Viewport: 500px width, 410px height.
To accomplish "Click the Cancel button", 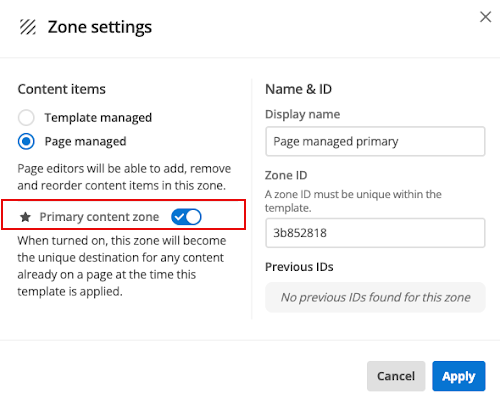I will tap(396, 376).
